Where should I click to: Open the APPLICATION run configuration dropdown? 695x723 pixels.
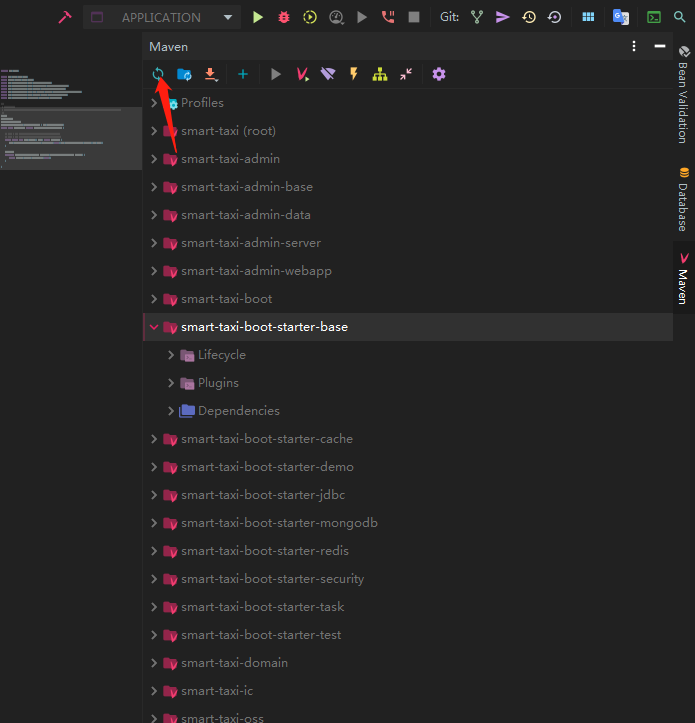point(162,18)
